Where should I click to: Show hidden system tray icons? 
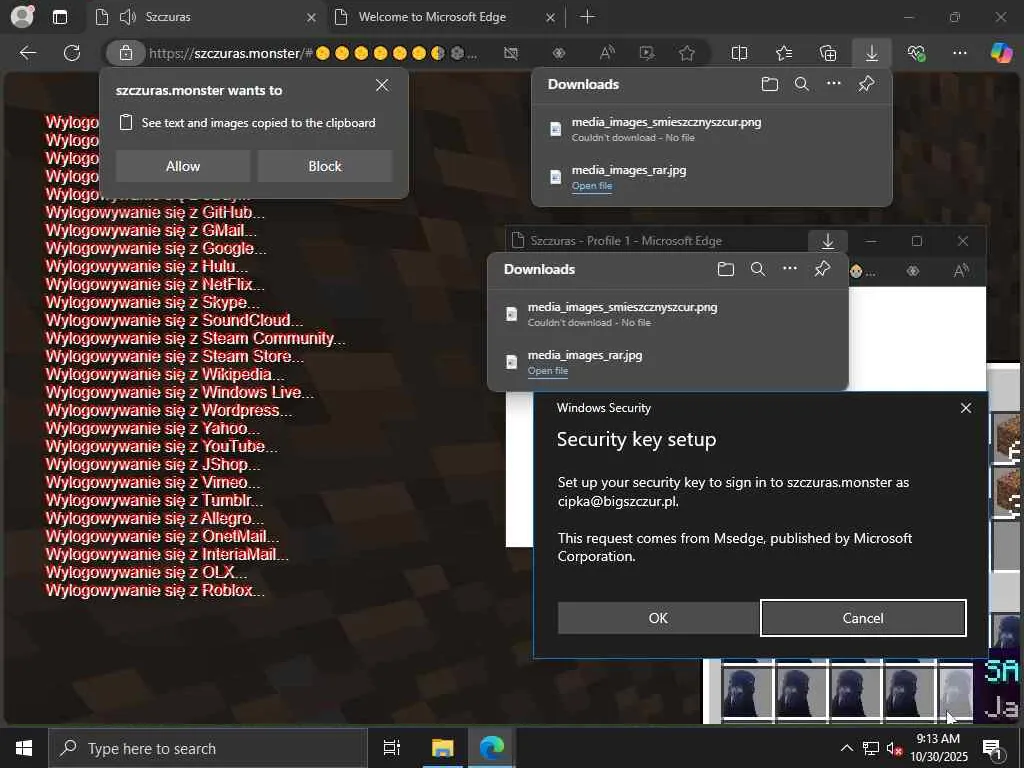[846, 748]
